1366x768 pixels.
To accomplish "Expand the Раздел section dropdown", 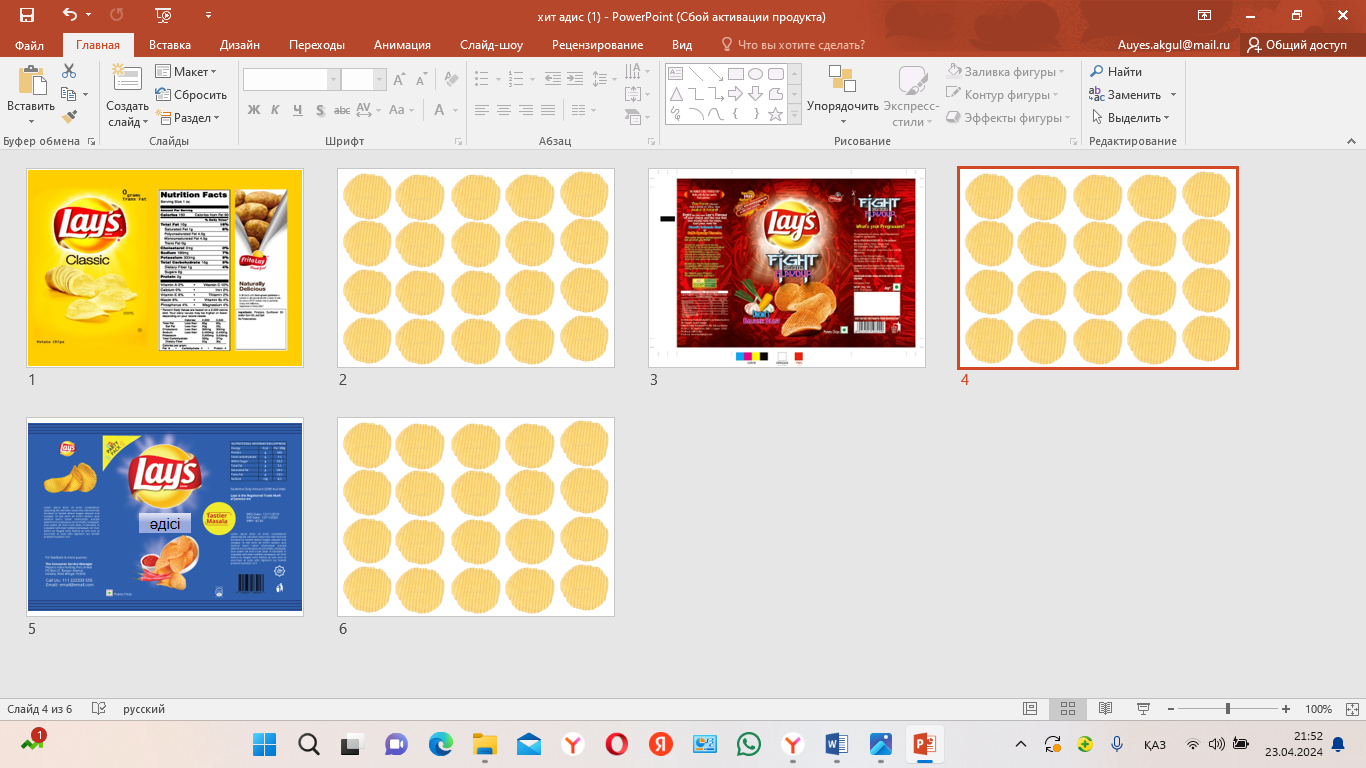I will 187,117.
